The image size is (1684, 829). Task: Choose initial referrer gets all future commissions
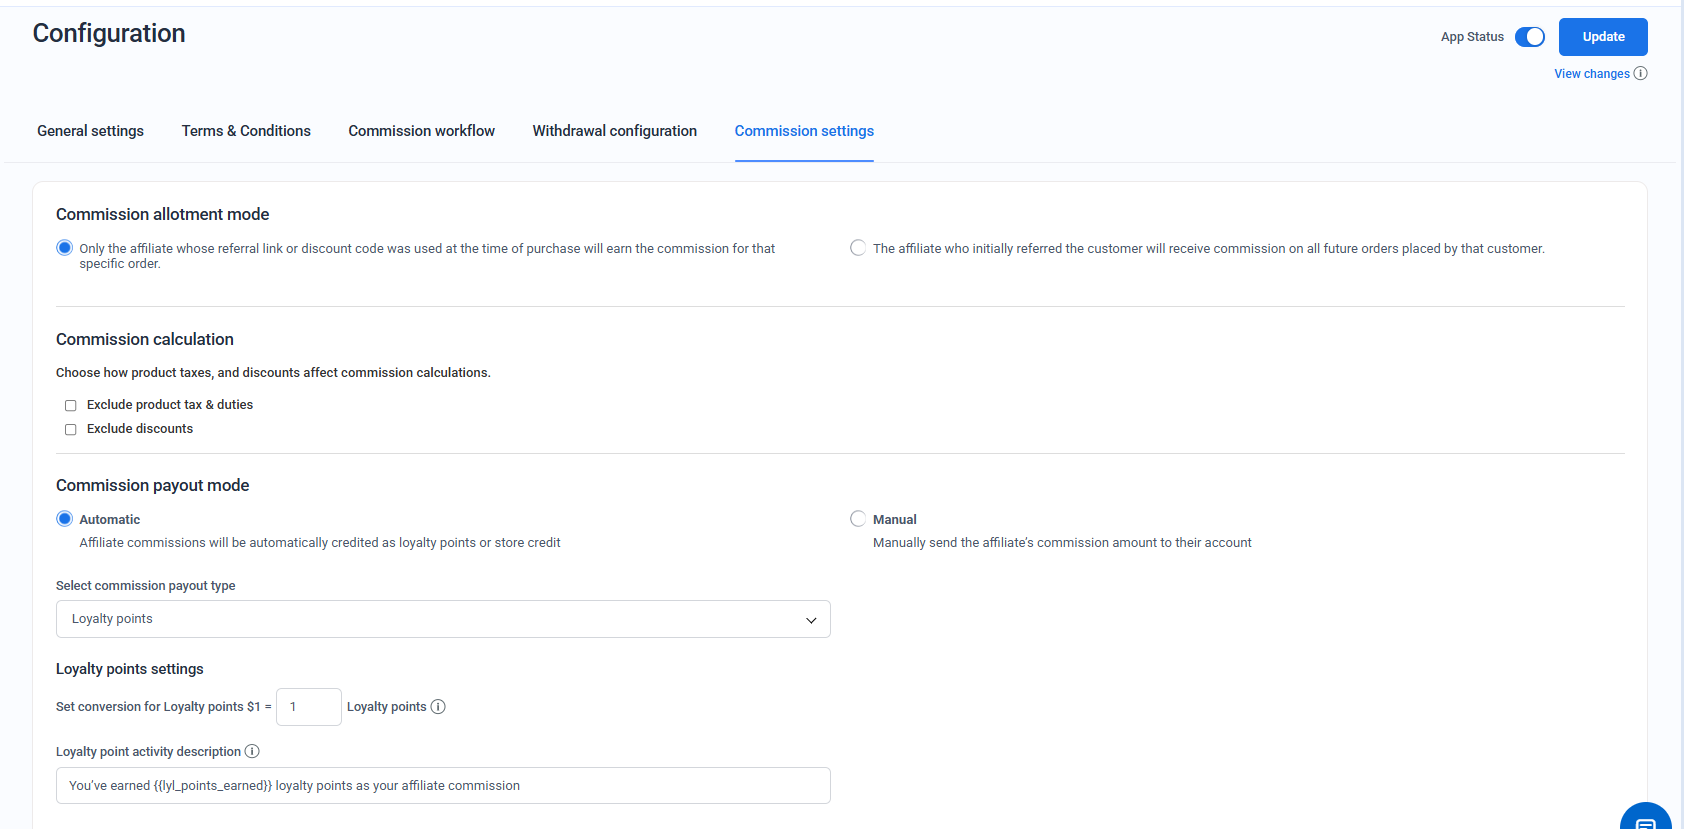pyautogui.click(x=858, y=248)
